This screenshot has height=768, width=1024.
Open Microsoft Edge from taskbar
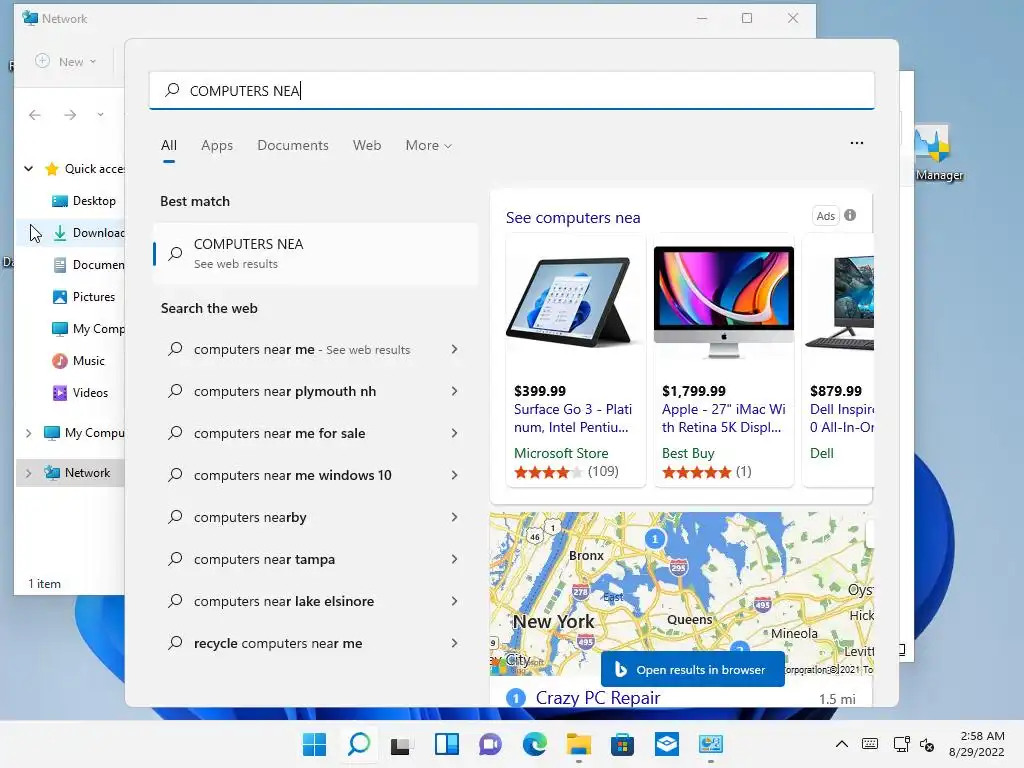[535, 744]
